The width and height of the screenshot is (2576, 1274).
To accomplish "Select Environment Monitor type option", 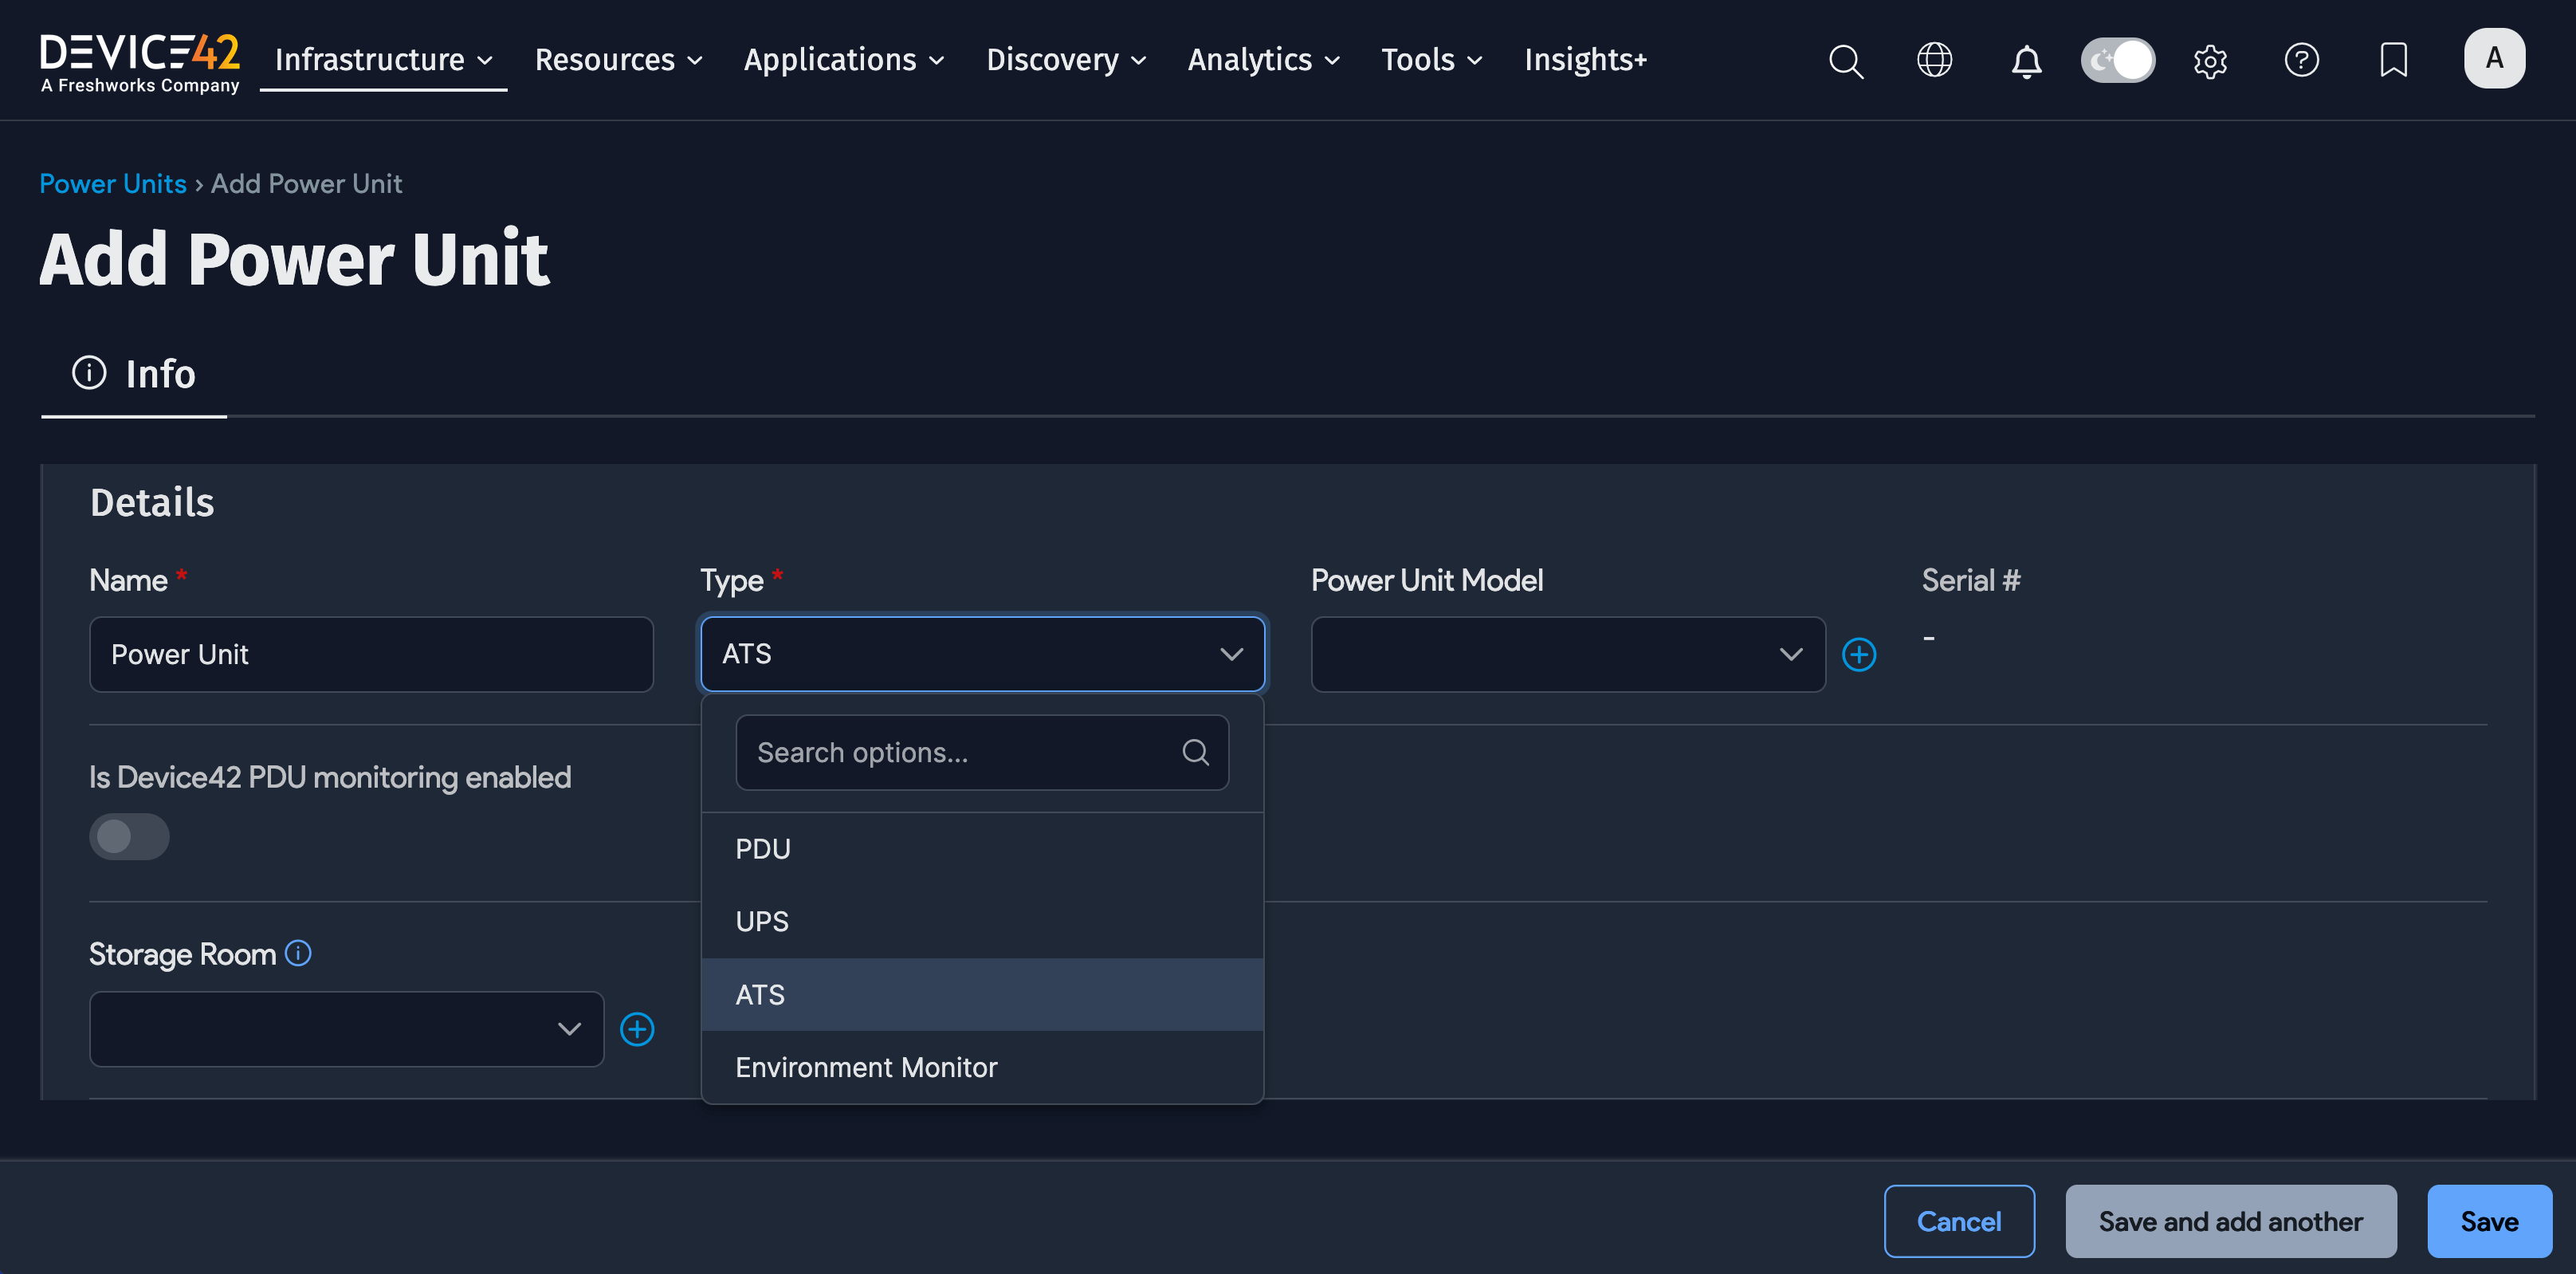I will click(x=982, y=1068).
